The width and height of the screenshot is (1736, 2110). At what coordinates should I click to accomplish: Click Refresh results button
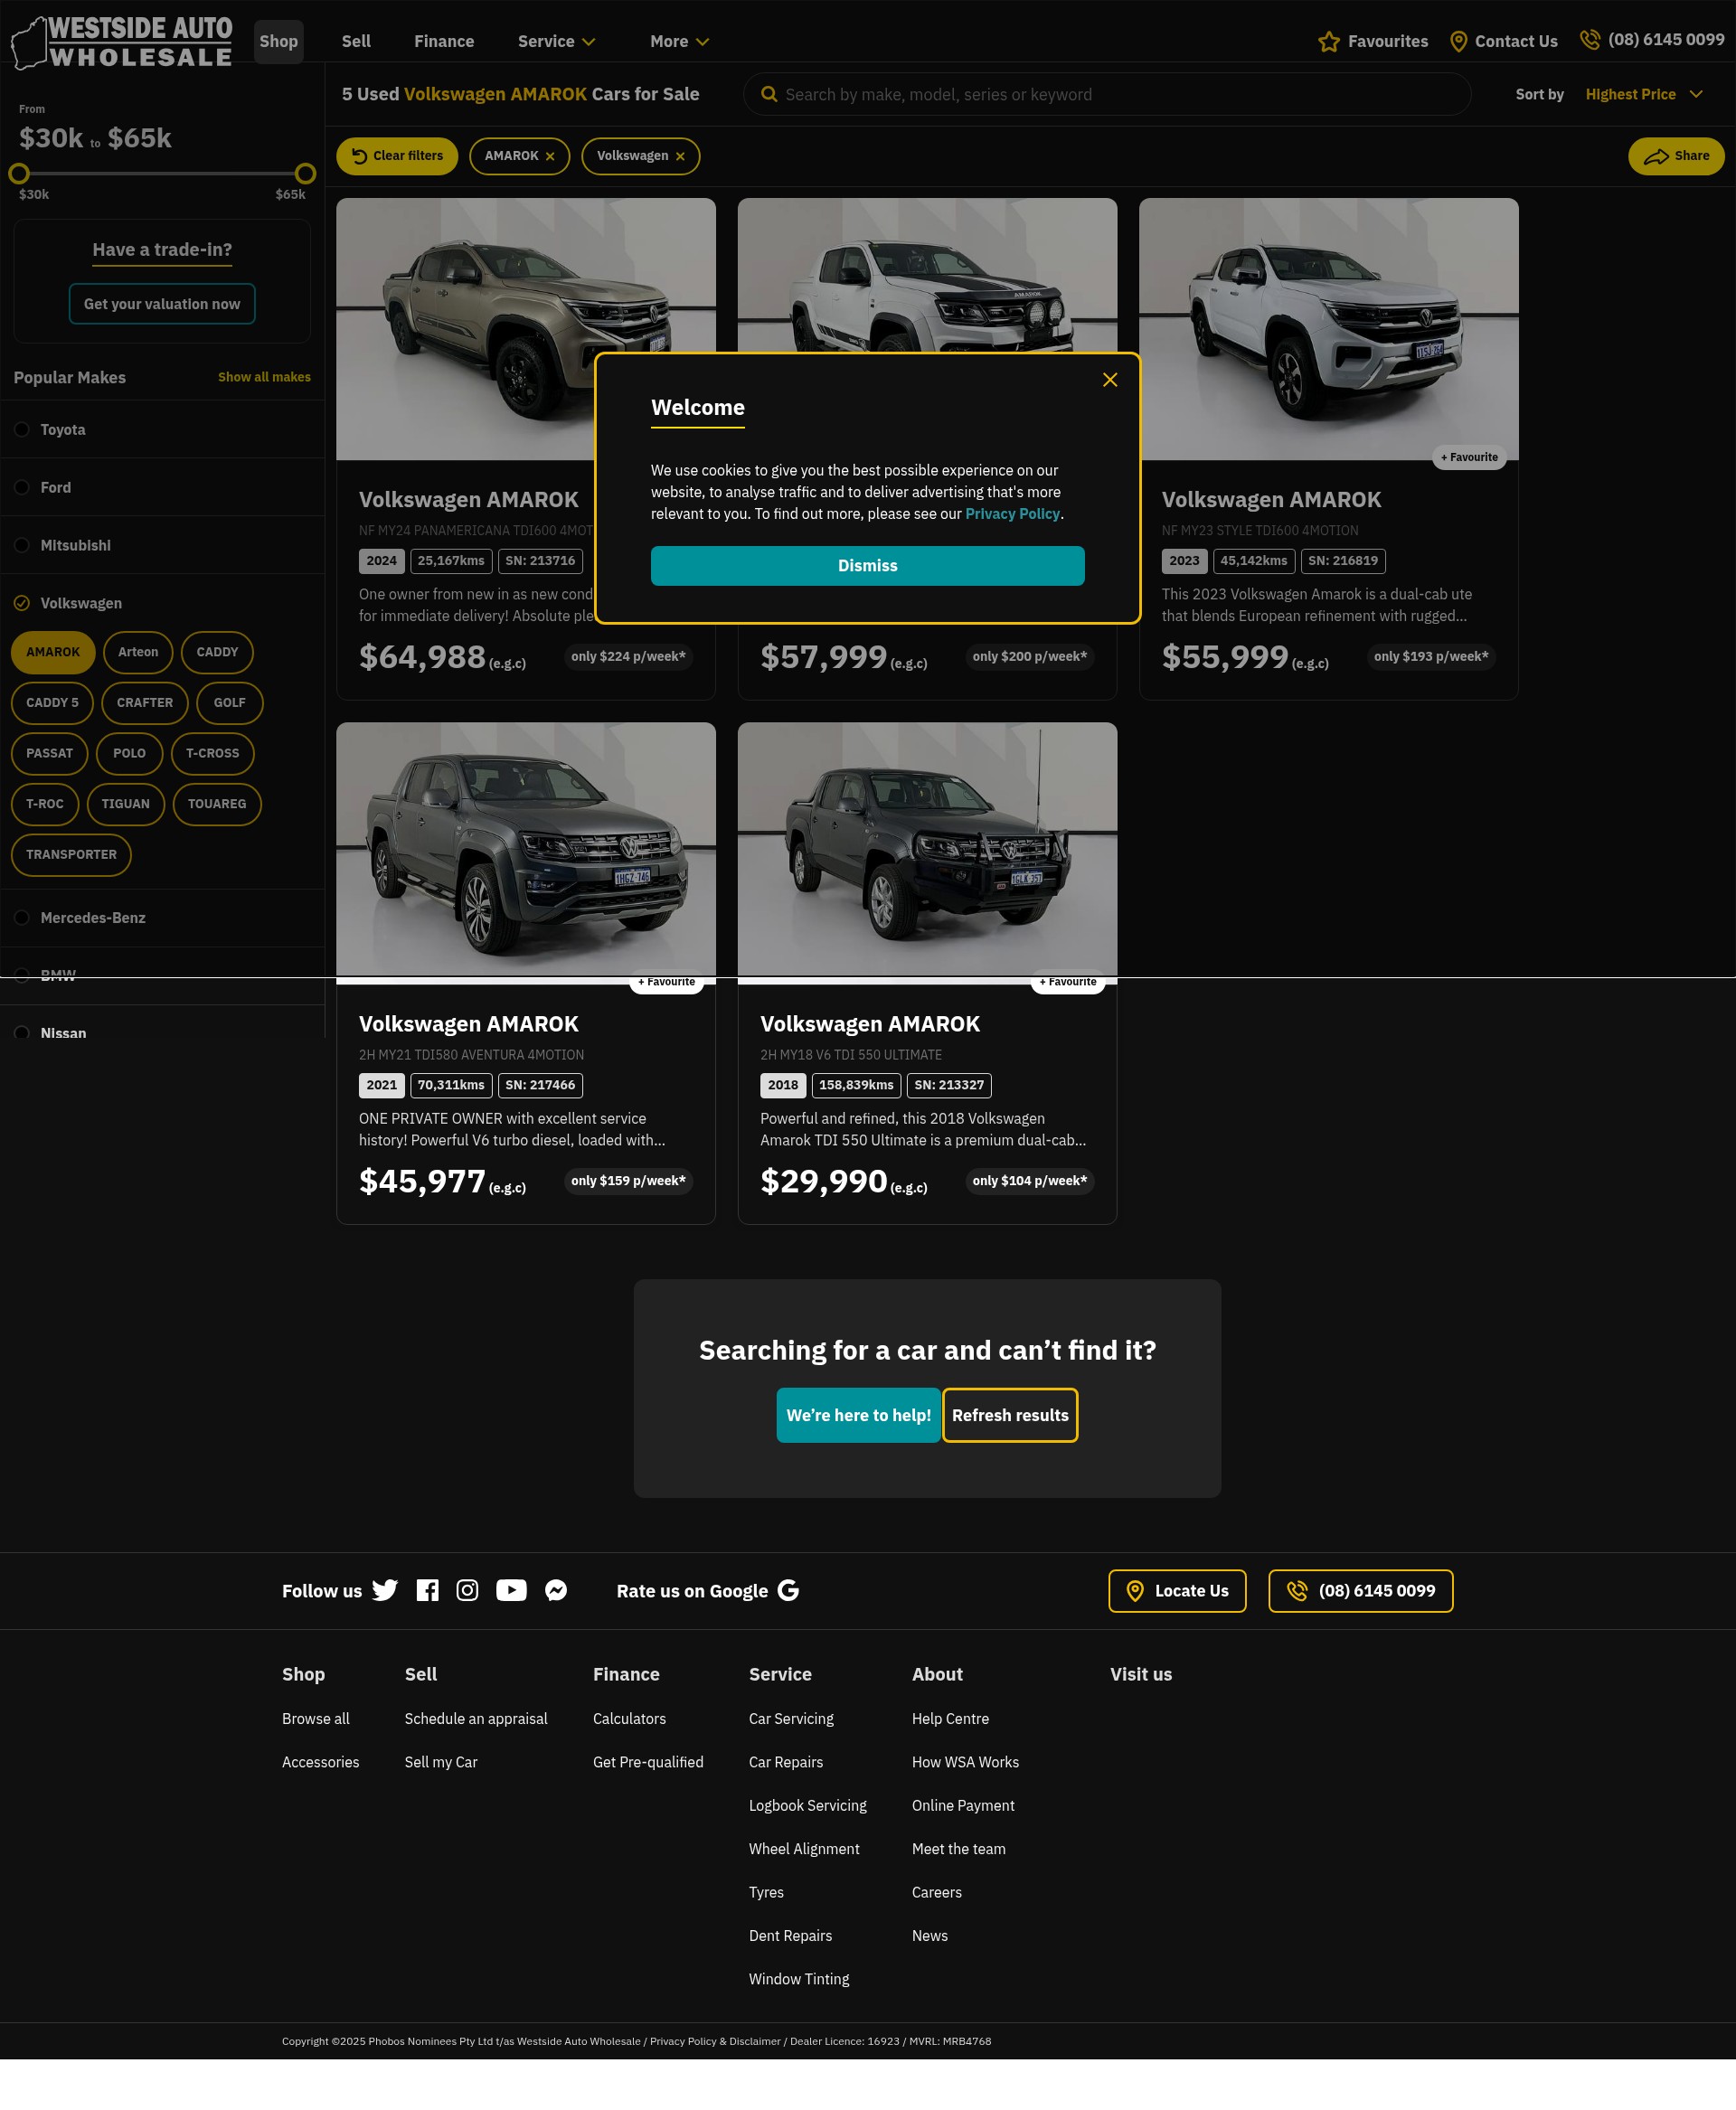[1010, 1415]
